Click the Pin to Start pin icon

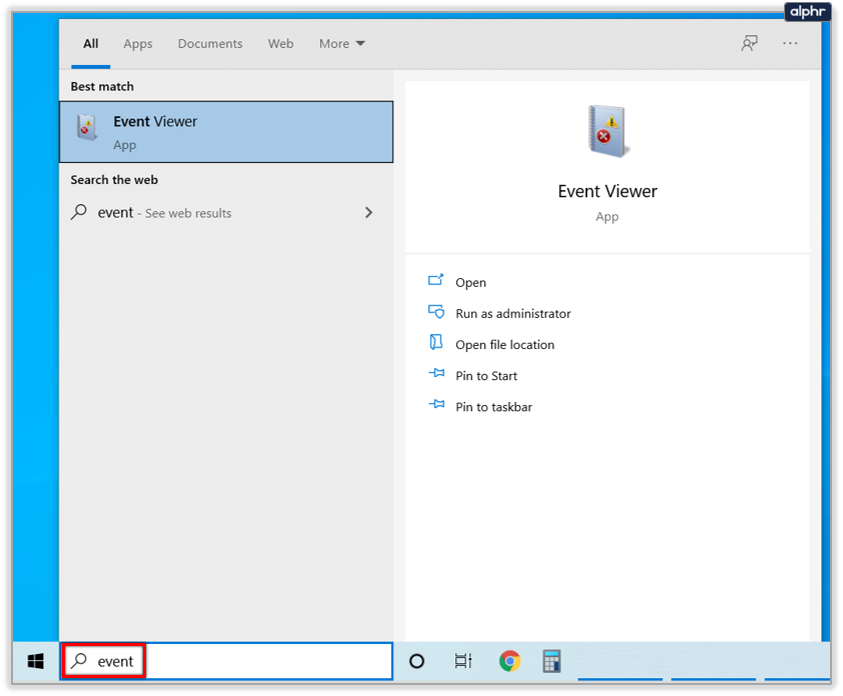(x=437, y=373)
